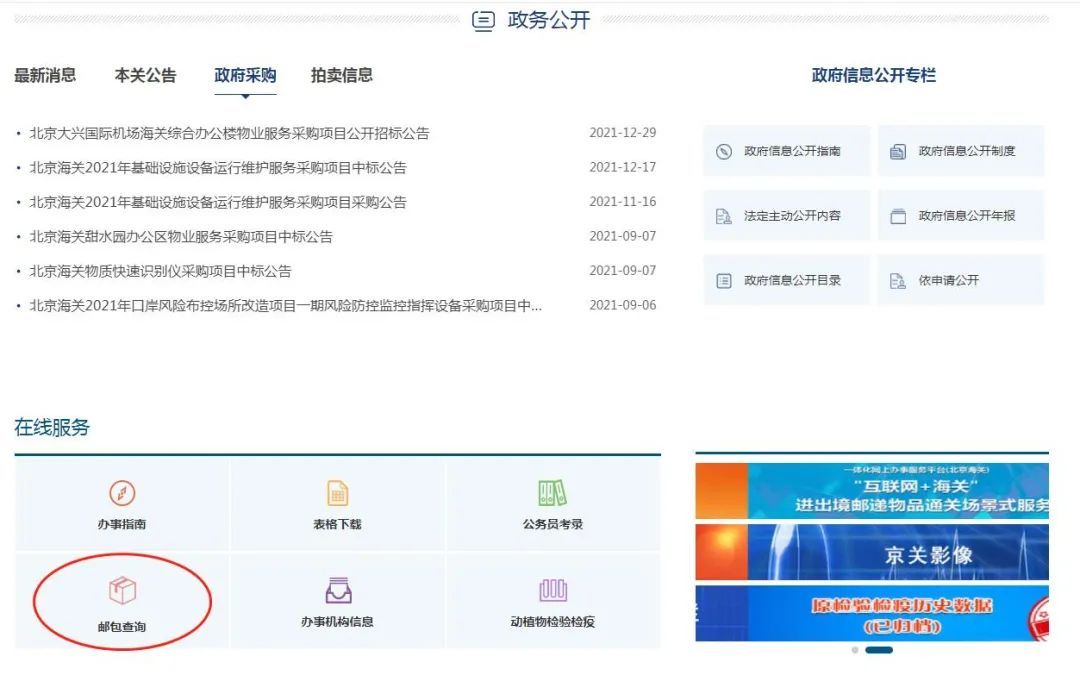
Task: Click the 邮包查询 package icon
Action: [123, 590]
